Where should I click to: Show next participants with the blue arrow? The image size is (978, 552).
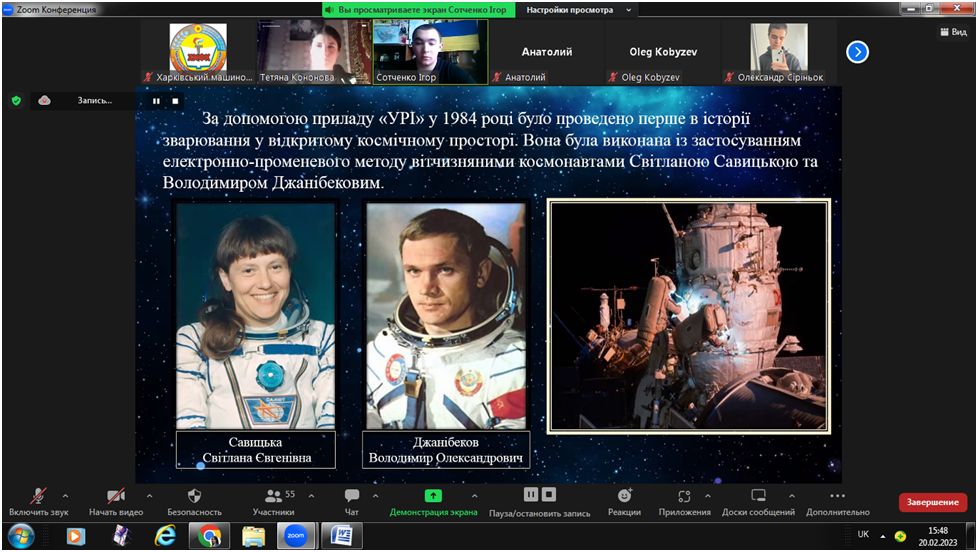coord(858,52)
